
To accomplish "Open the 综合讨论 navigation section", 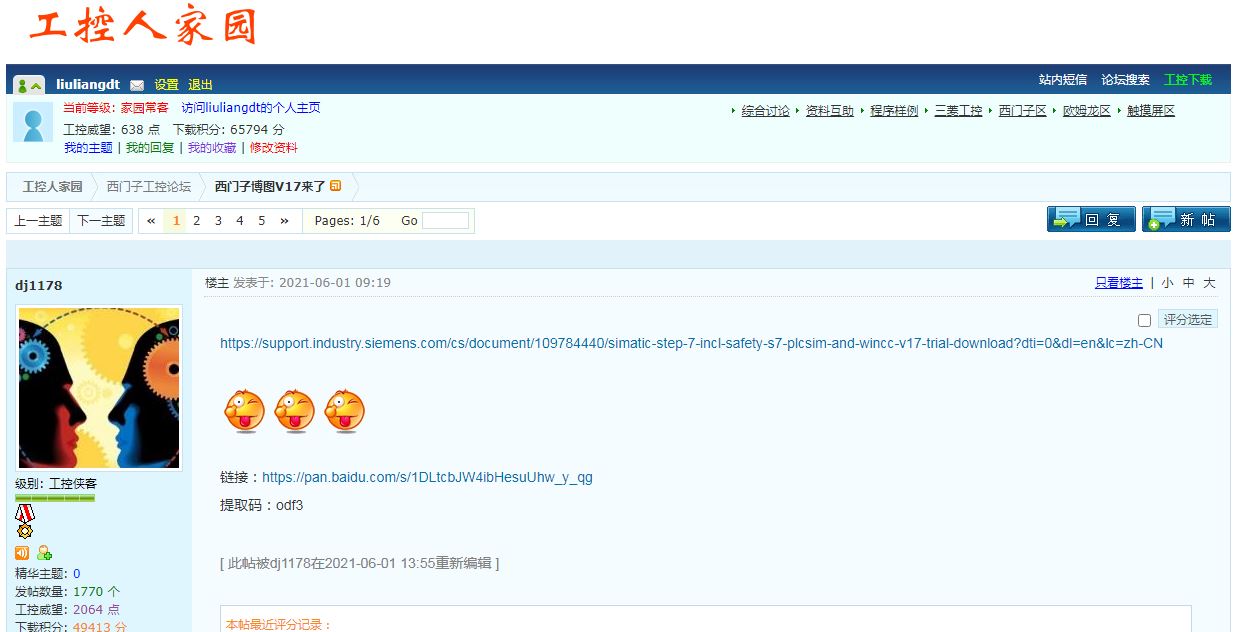I will 765,111.
